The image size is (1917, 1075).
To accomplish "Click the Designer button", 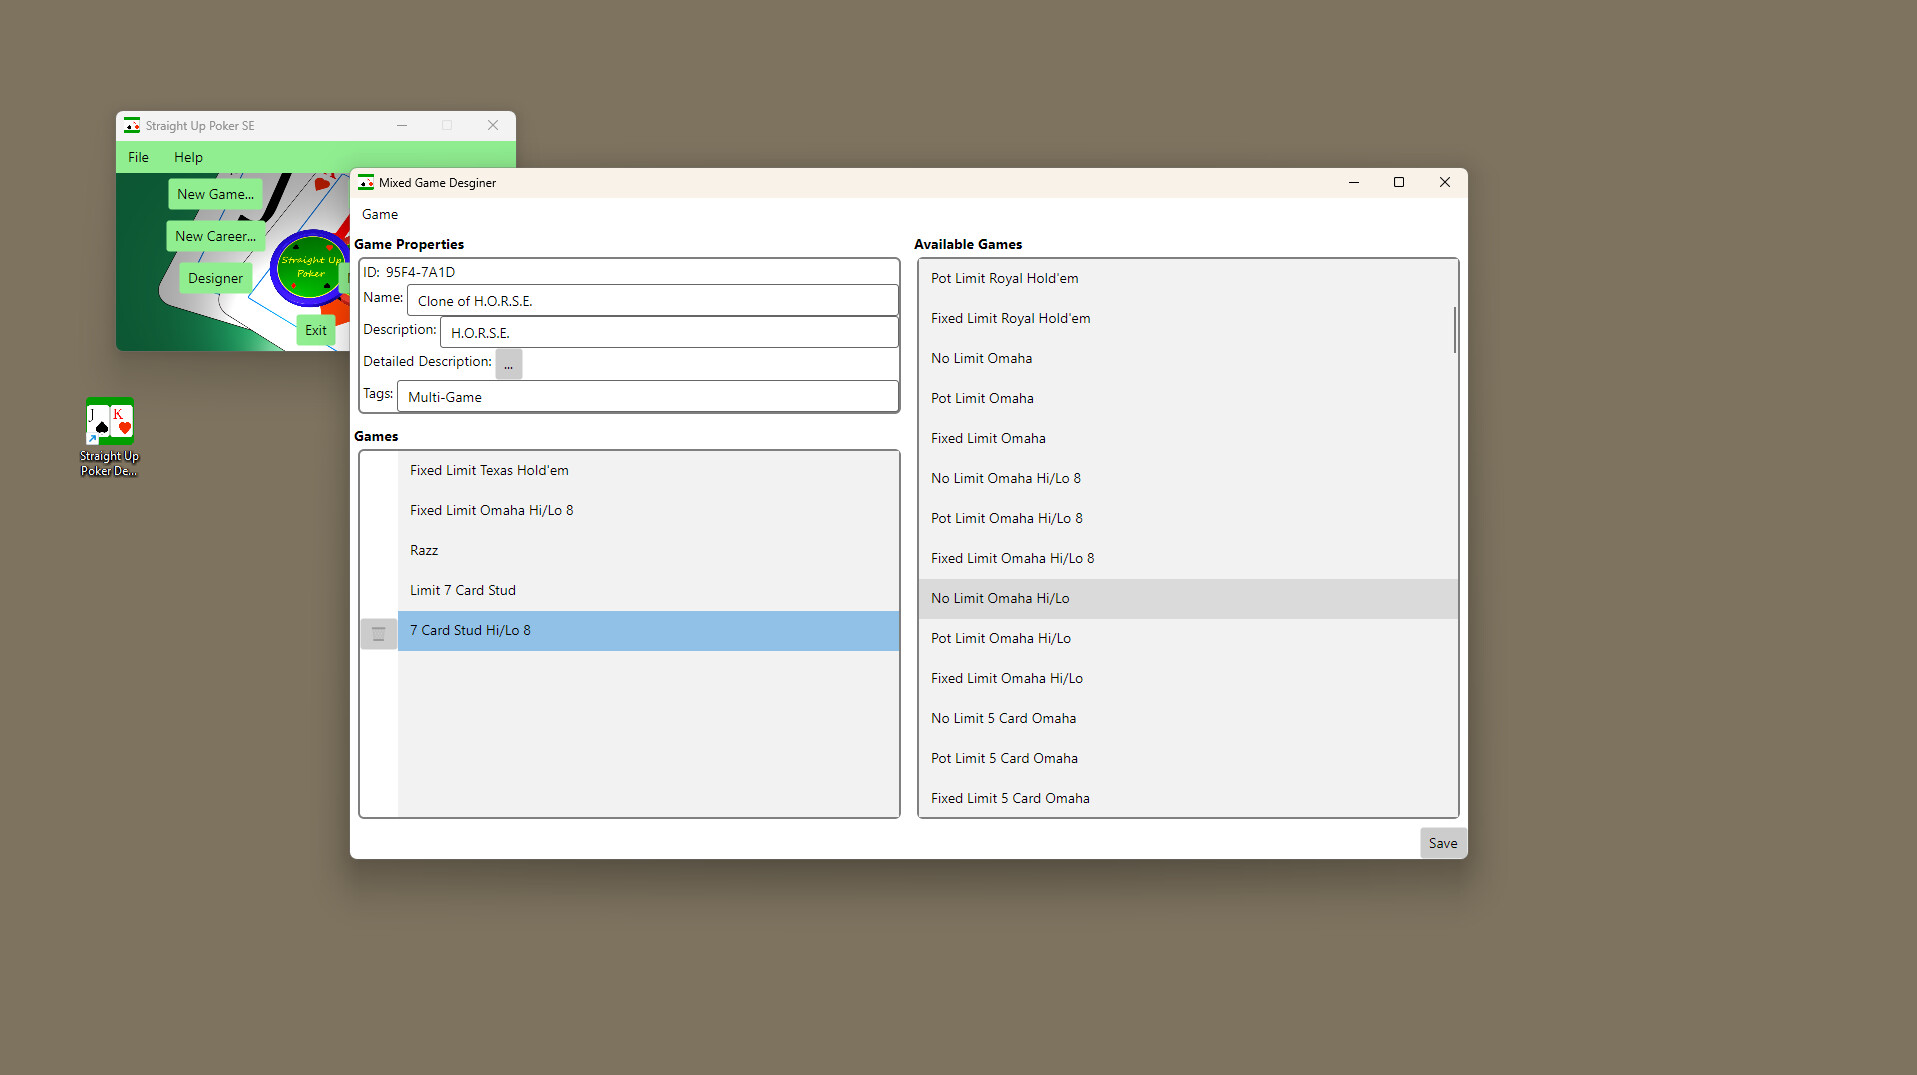I will coord(215,278).
